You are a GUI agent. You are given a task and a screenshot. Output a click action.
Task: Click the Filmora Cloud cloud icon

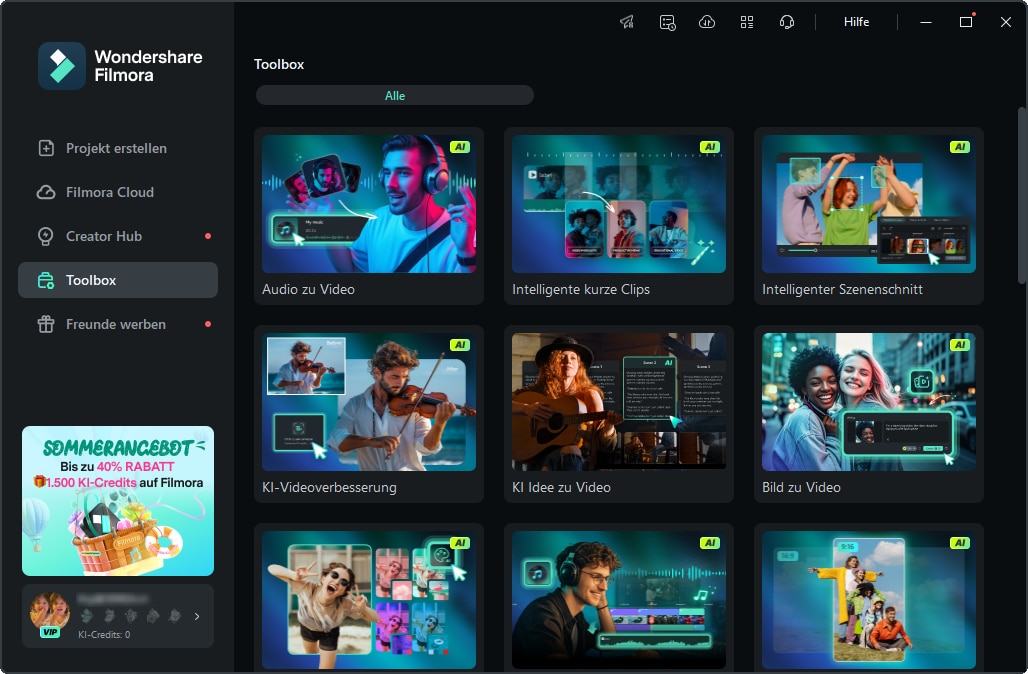tap(46, 192)
